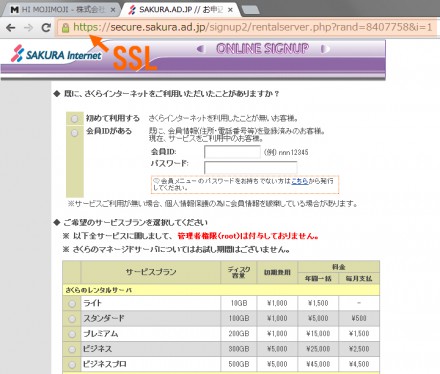Select the ビジネス plan radio button
Viewport: 440px width, 374px height.
(72, 349)
